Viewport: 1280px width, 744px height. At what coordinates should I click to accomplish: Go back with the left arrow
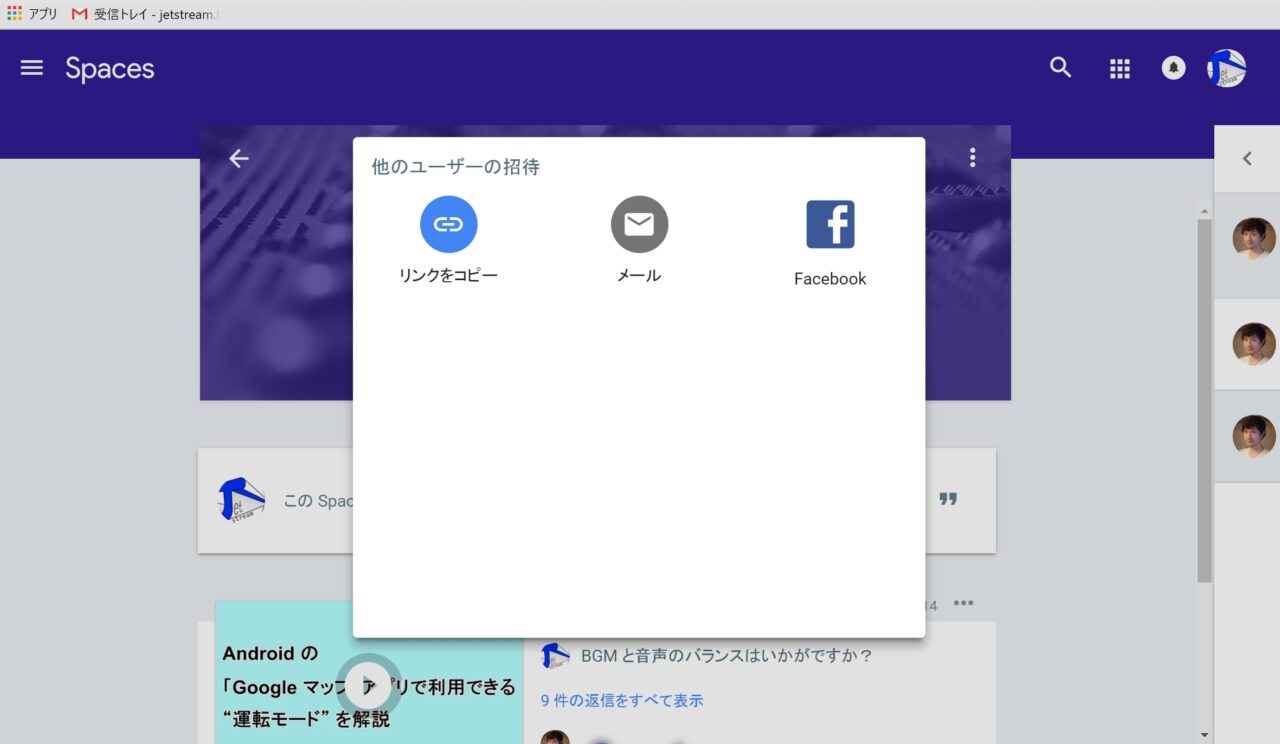click(238, 159)
